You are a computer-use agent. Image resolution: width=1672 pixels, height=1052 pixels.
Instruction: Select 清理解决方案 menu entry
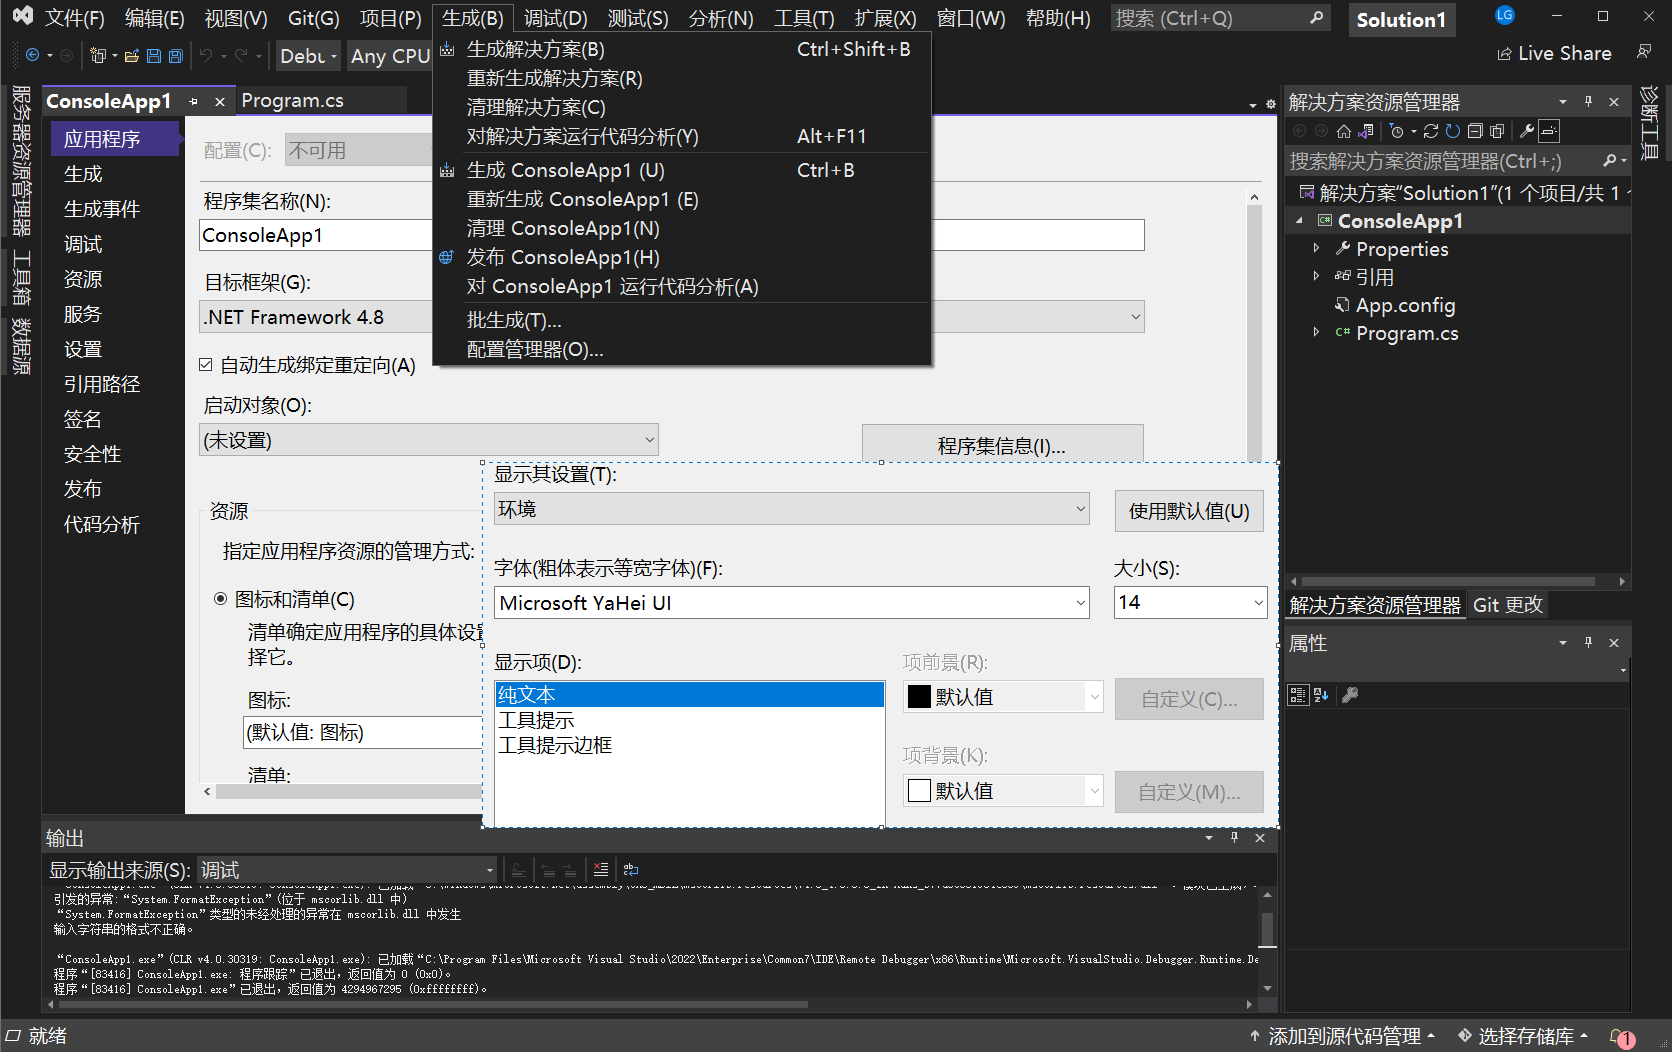[x=682, y=107]
